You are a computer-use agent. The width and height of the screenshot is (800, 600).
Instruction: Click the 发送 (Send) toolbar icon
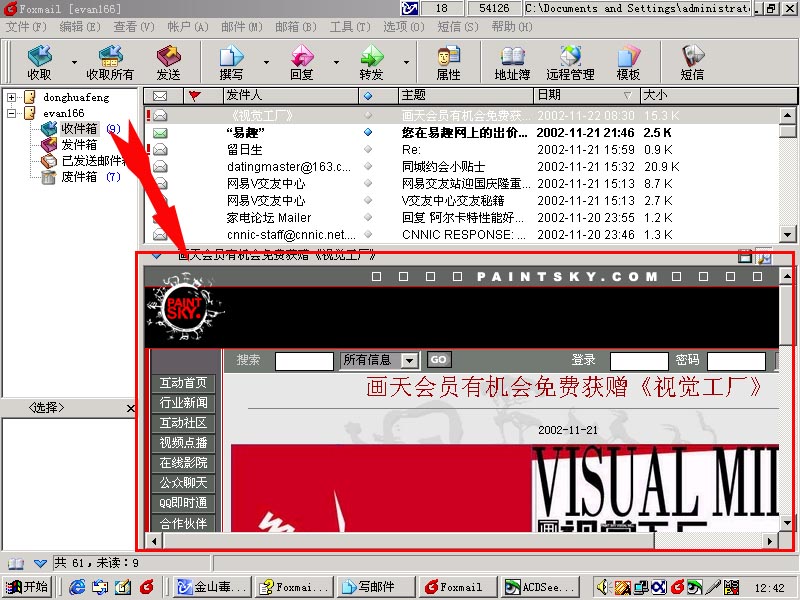point(169,56)
